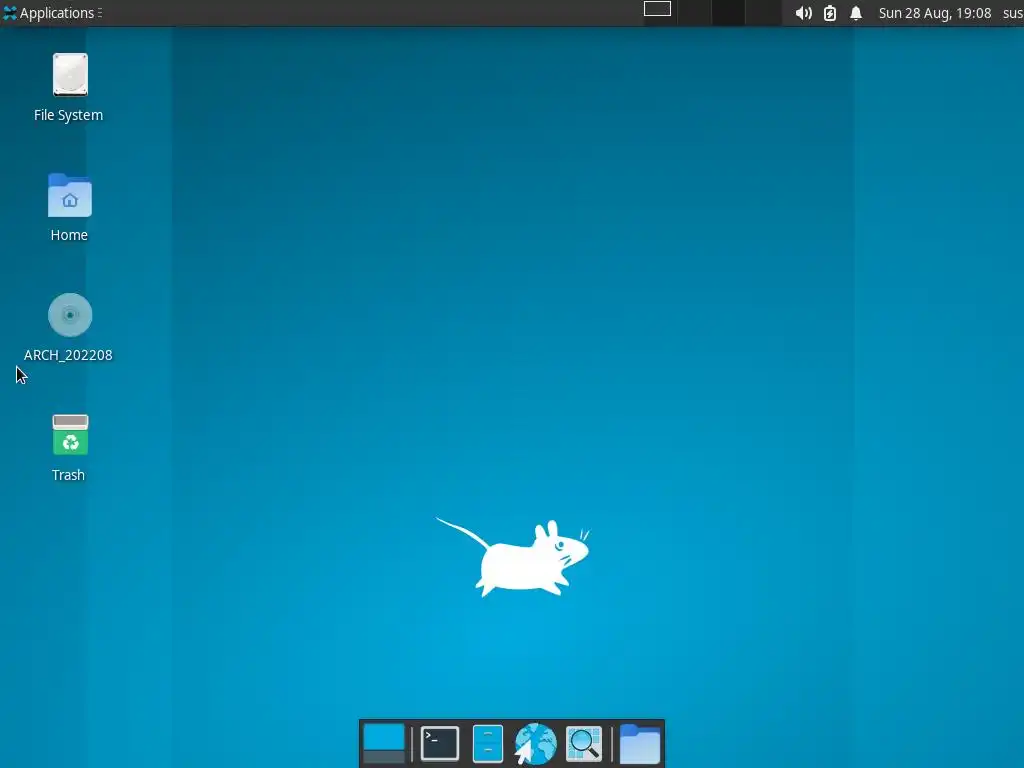Click the workspace switcher box in top panel

[657, 8]
